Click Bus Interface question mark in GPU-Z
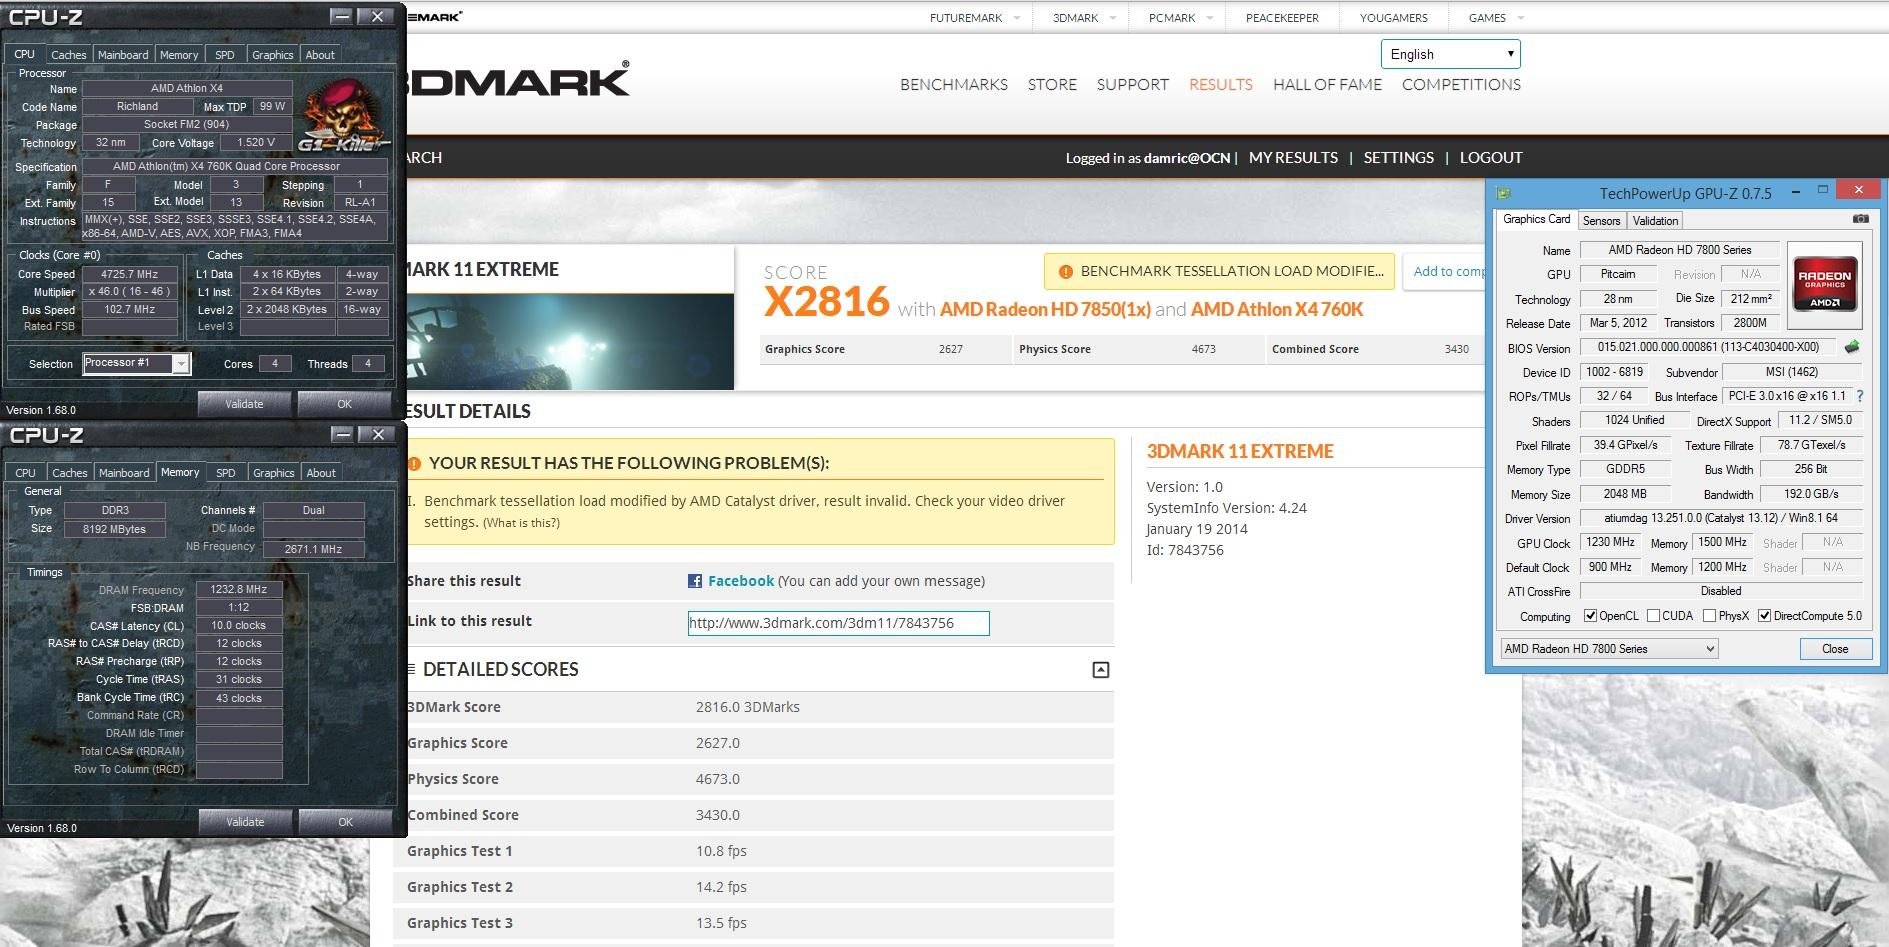This screenshot has height=947, width=1889. (1859, 396)
